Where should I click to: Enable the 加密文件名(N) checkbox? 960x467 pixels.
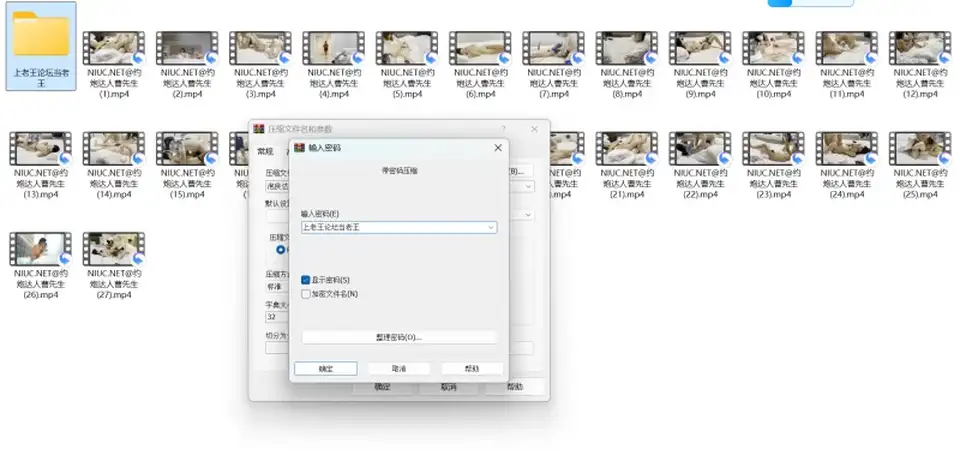click(x=306, y=294)
